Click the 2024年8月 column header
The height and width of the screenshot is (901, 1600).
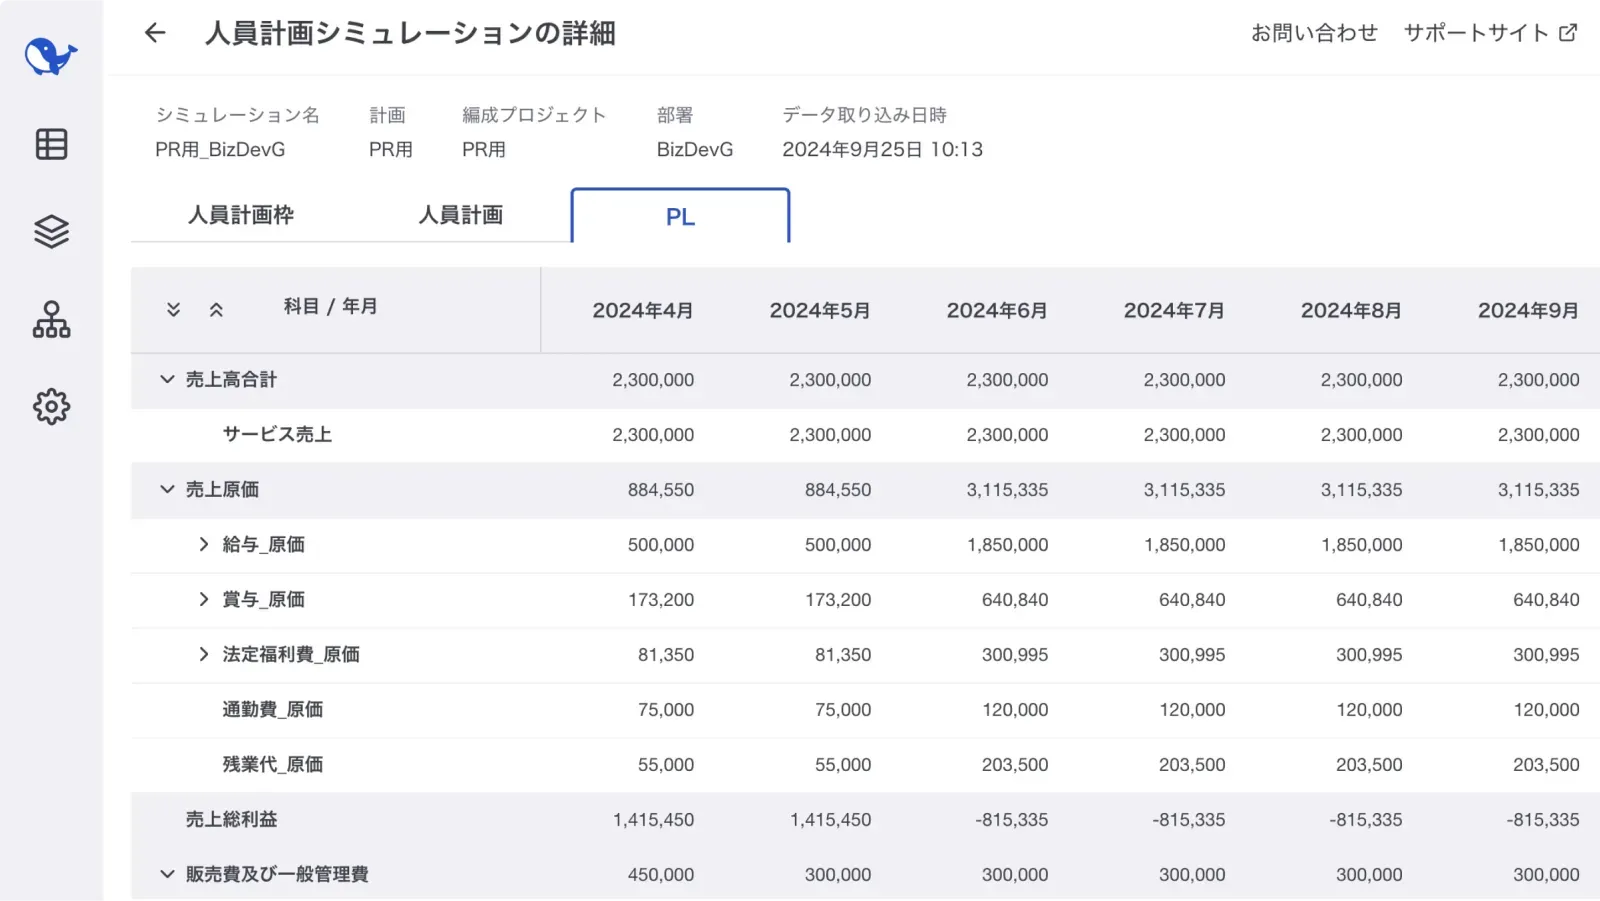click(x=1351, y=311)
